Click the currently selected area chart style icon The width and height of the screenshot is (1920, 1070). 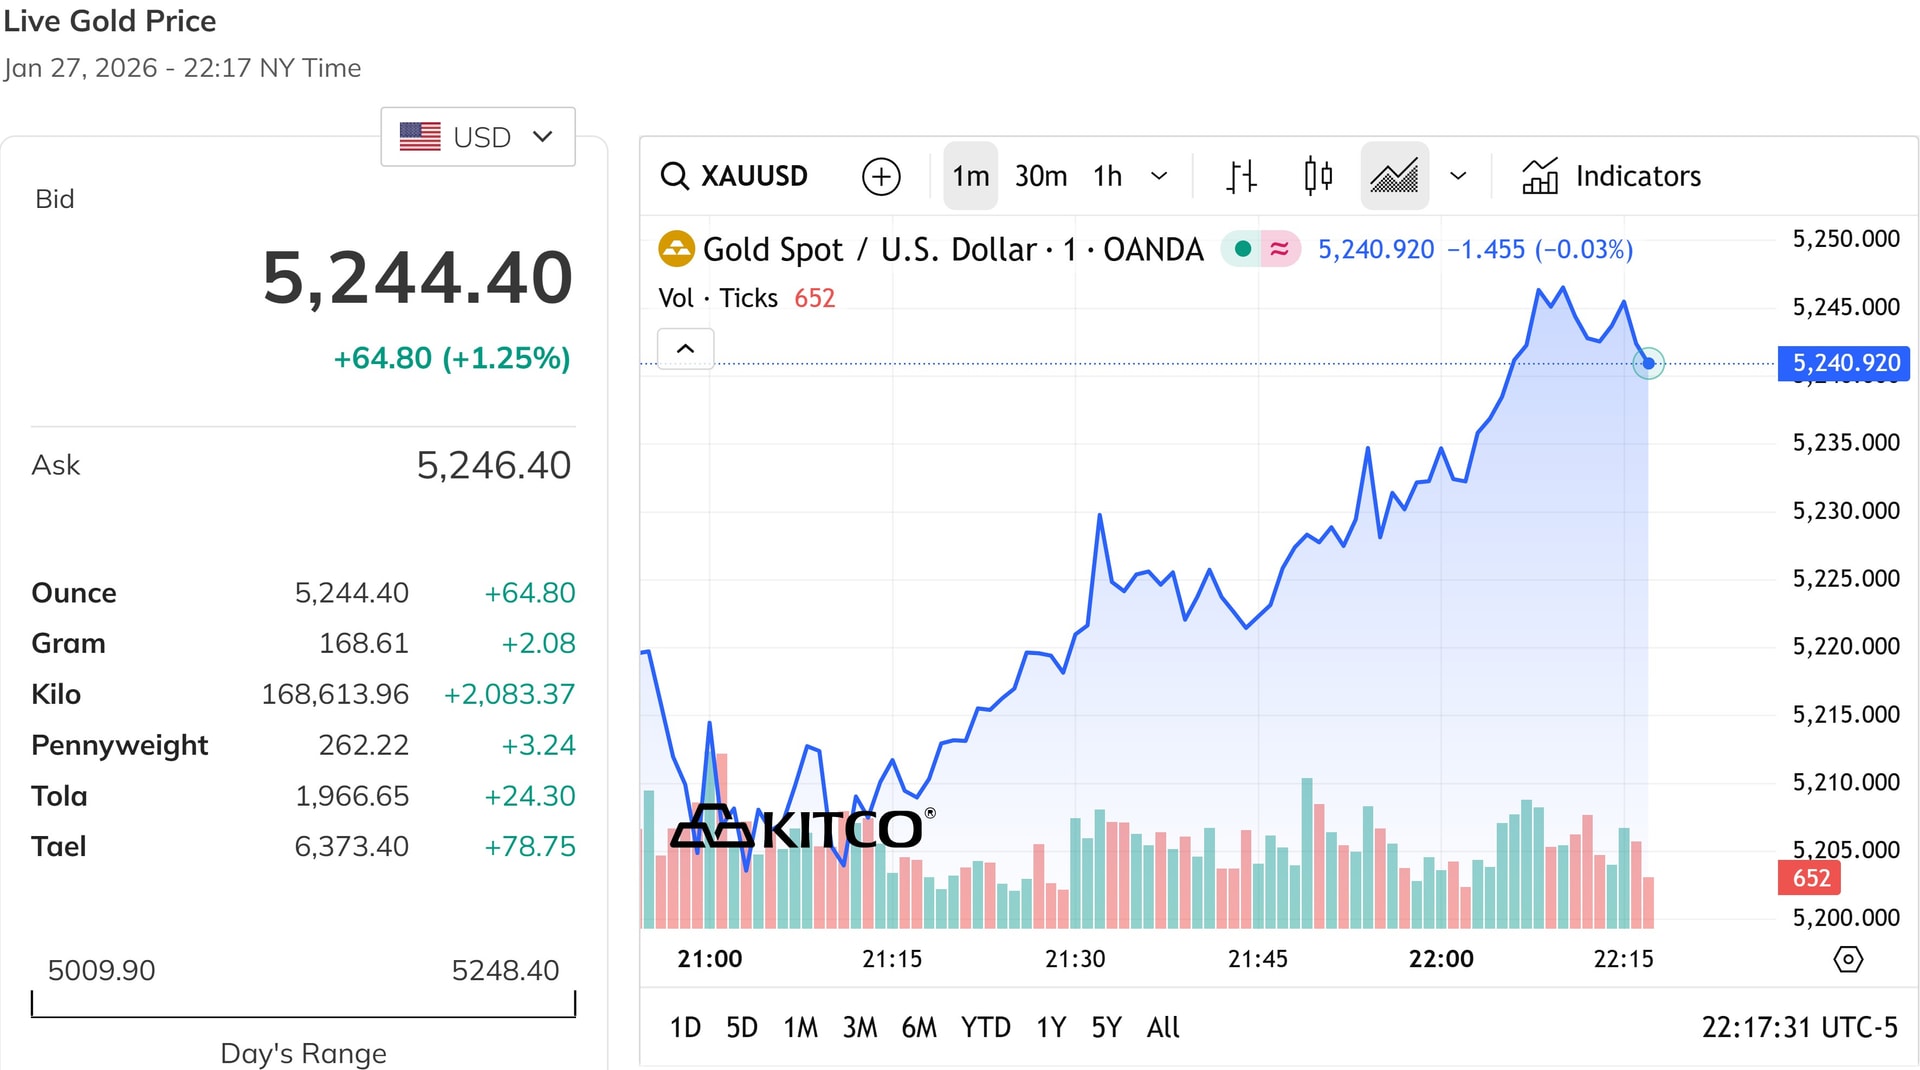click(1394, 176)
